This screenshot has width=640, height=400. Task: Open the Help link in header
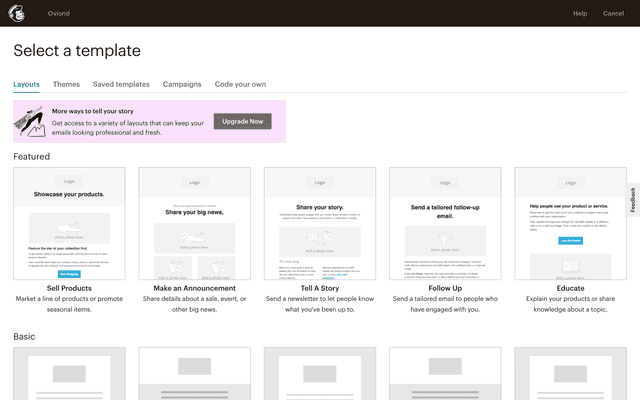click(580, 13)
